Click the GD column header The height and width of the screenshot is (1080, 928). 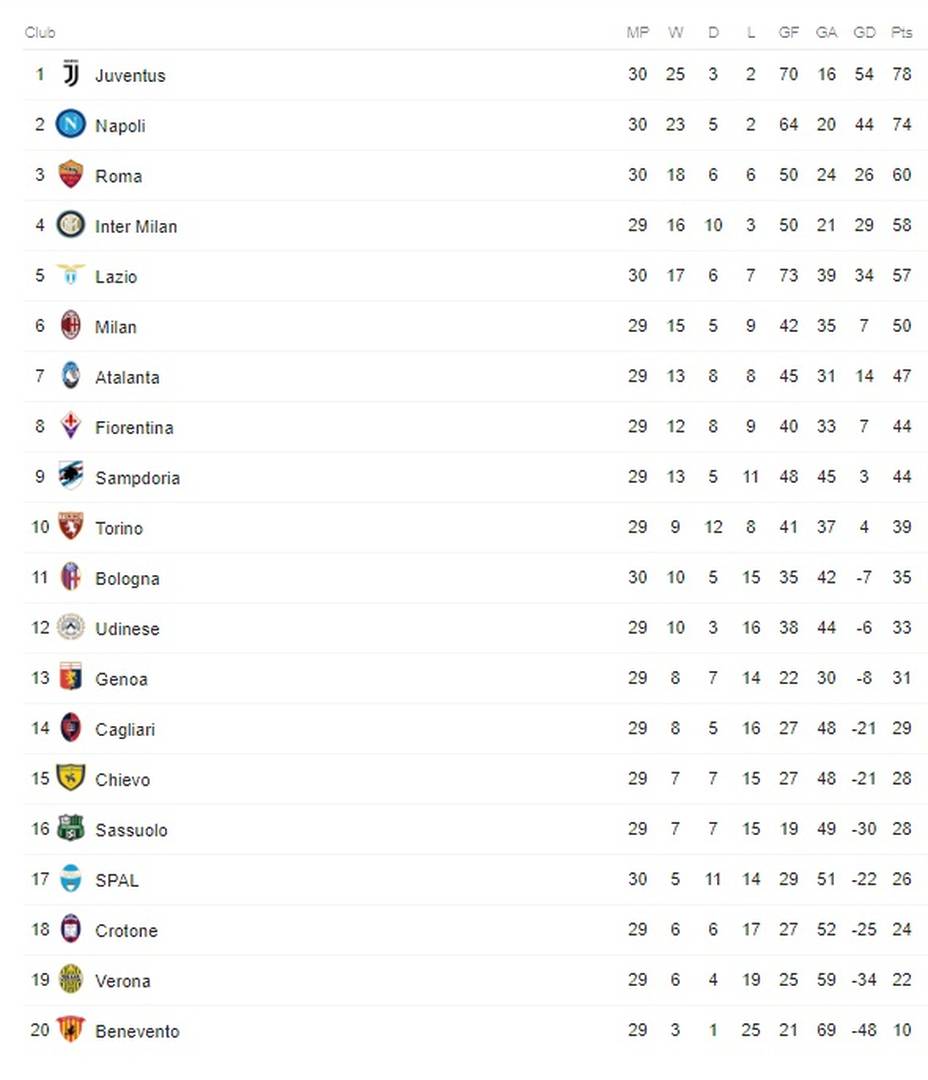tap(864, 33)
